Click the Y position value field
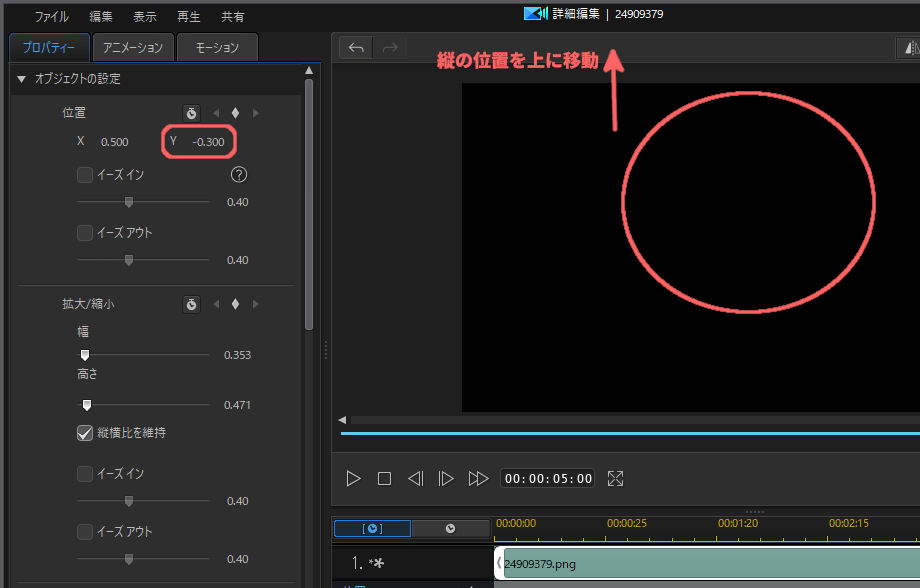 [208, 142]
